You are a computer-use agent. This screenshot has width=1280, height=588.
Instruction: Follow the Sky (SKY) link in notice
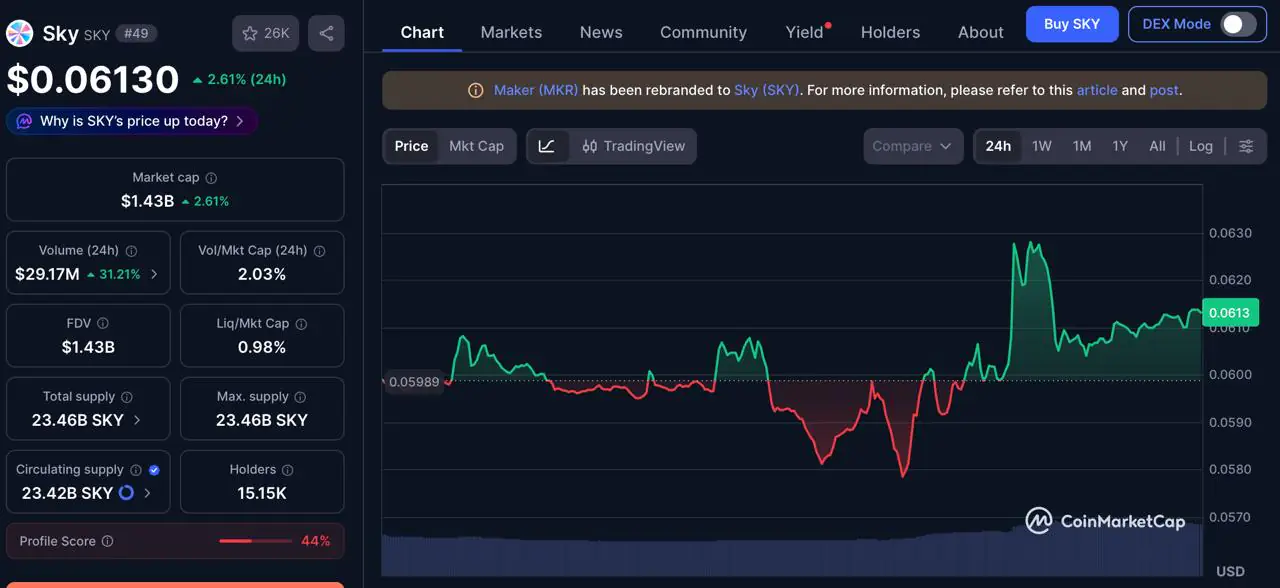coord(767,90)
